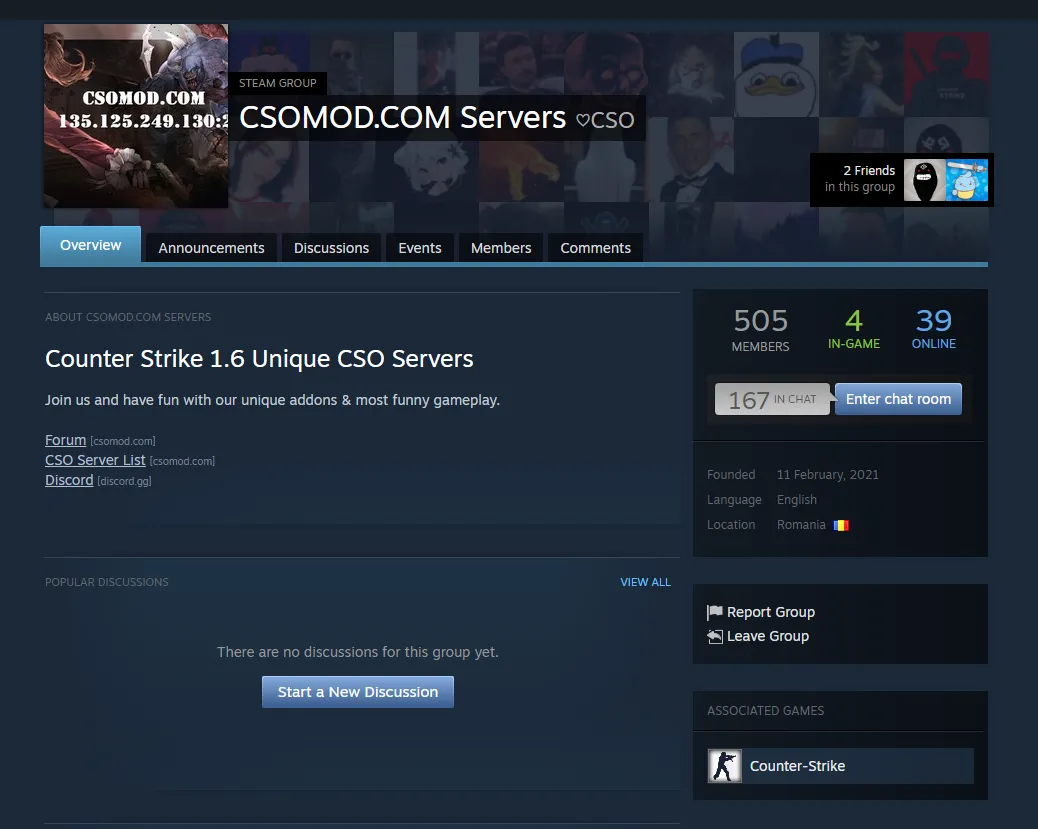Open the Overview tab

click(91, 245)
